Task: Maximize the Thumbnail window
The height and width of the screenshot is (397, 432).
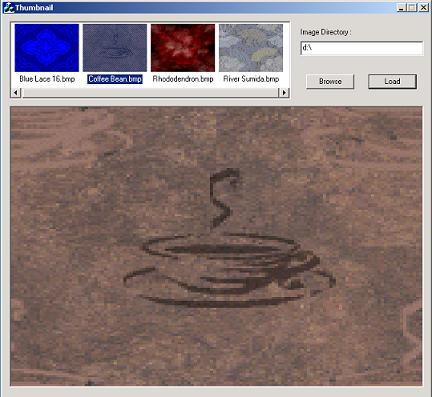Action: pyautogui.click(x=412, y=7)
